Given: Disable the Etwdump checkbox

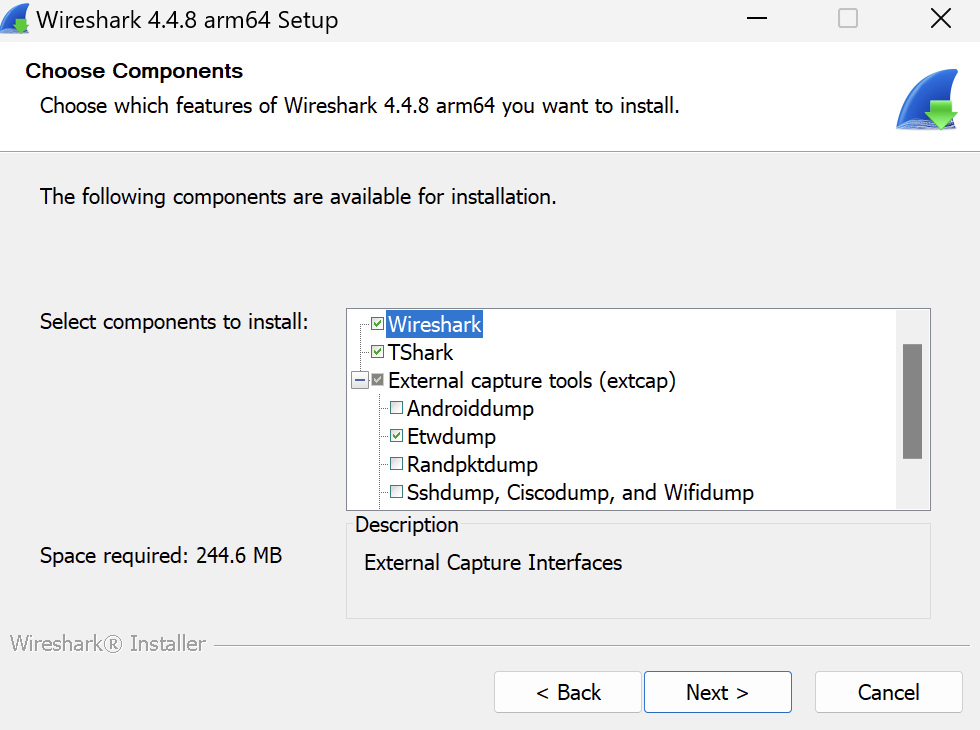Looking at the screenshot, I should (x=397, y=436).
